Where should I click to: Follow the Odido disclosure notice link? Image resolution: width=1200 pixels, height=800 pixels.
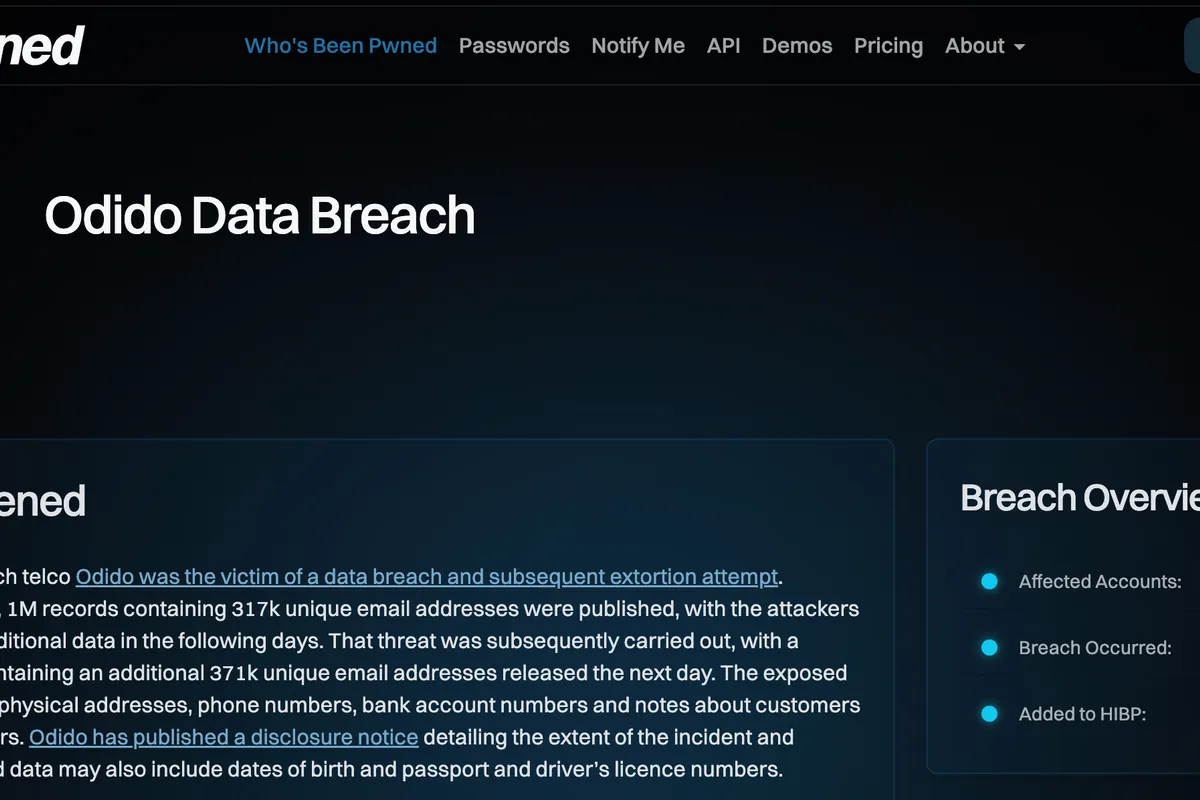223,738
